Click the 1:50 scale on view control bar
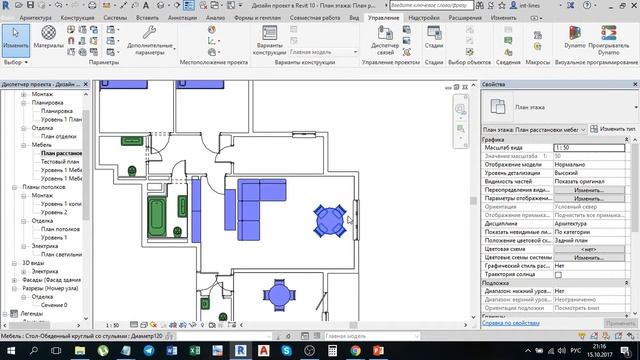The width and height of the screenshot is (640, 360). pos(112,325)
